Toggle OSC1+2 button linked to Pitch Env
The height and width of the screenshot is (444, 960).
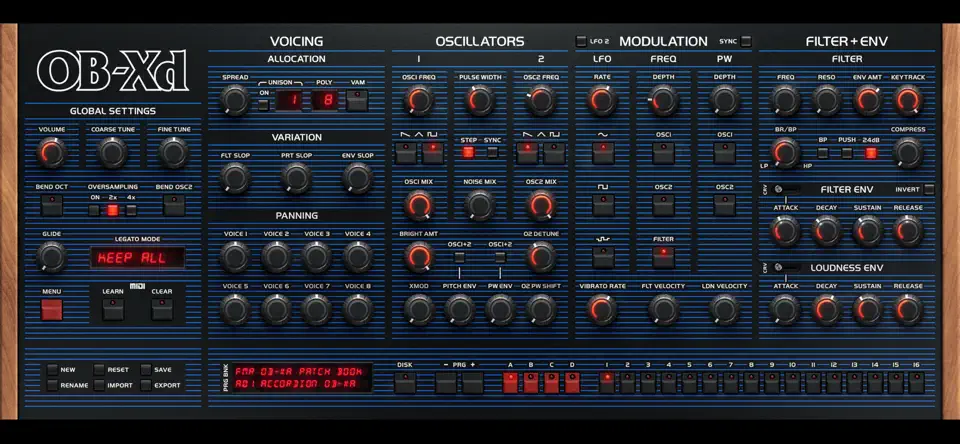tap(459, 257)
